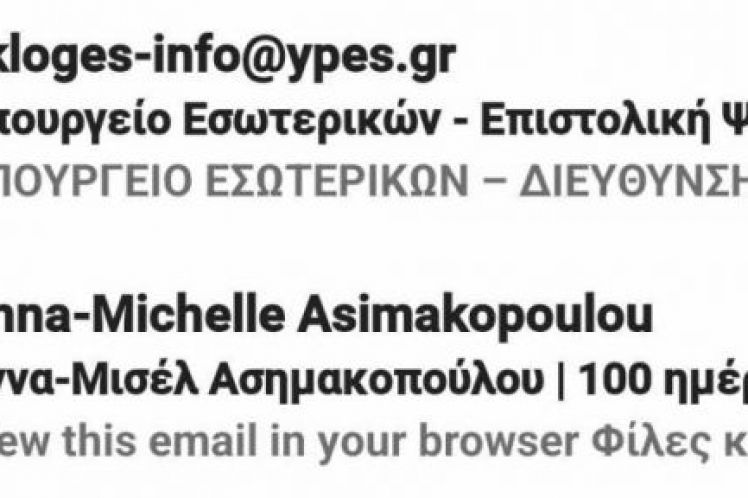This screenshot has height=498, width=748.
Task: Select the ΥΠΟΥΡΓΕΙΟ ΕΣΩΤΕΡΙΚΩΝ preview text
Action: [374, 181]
